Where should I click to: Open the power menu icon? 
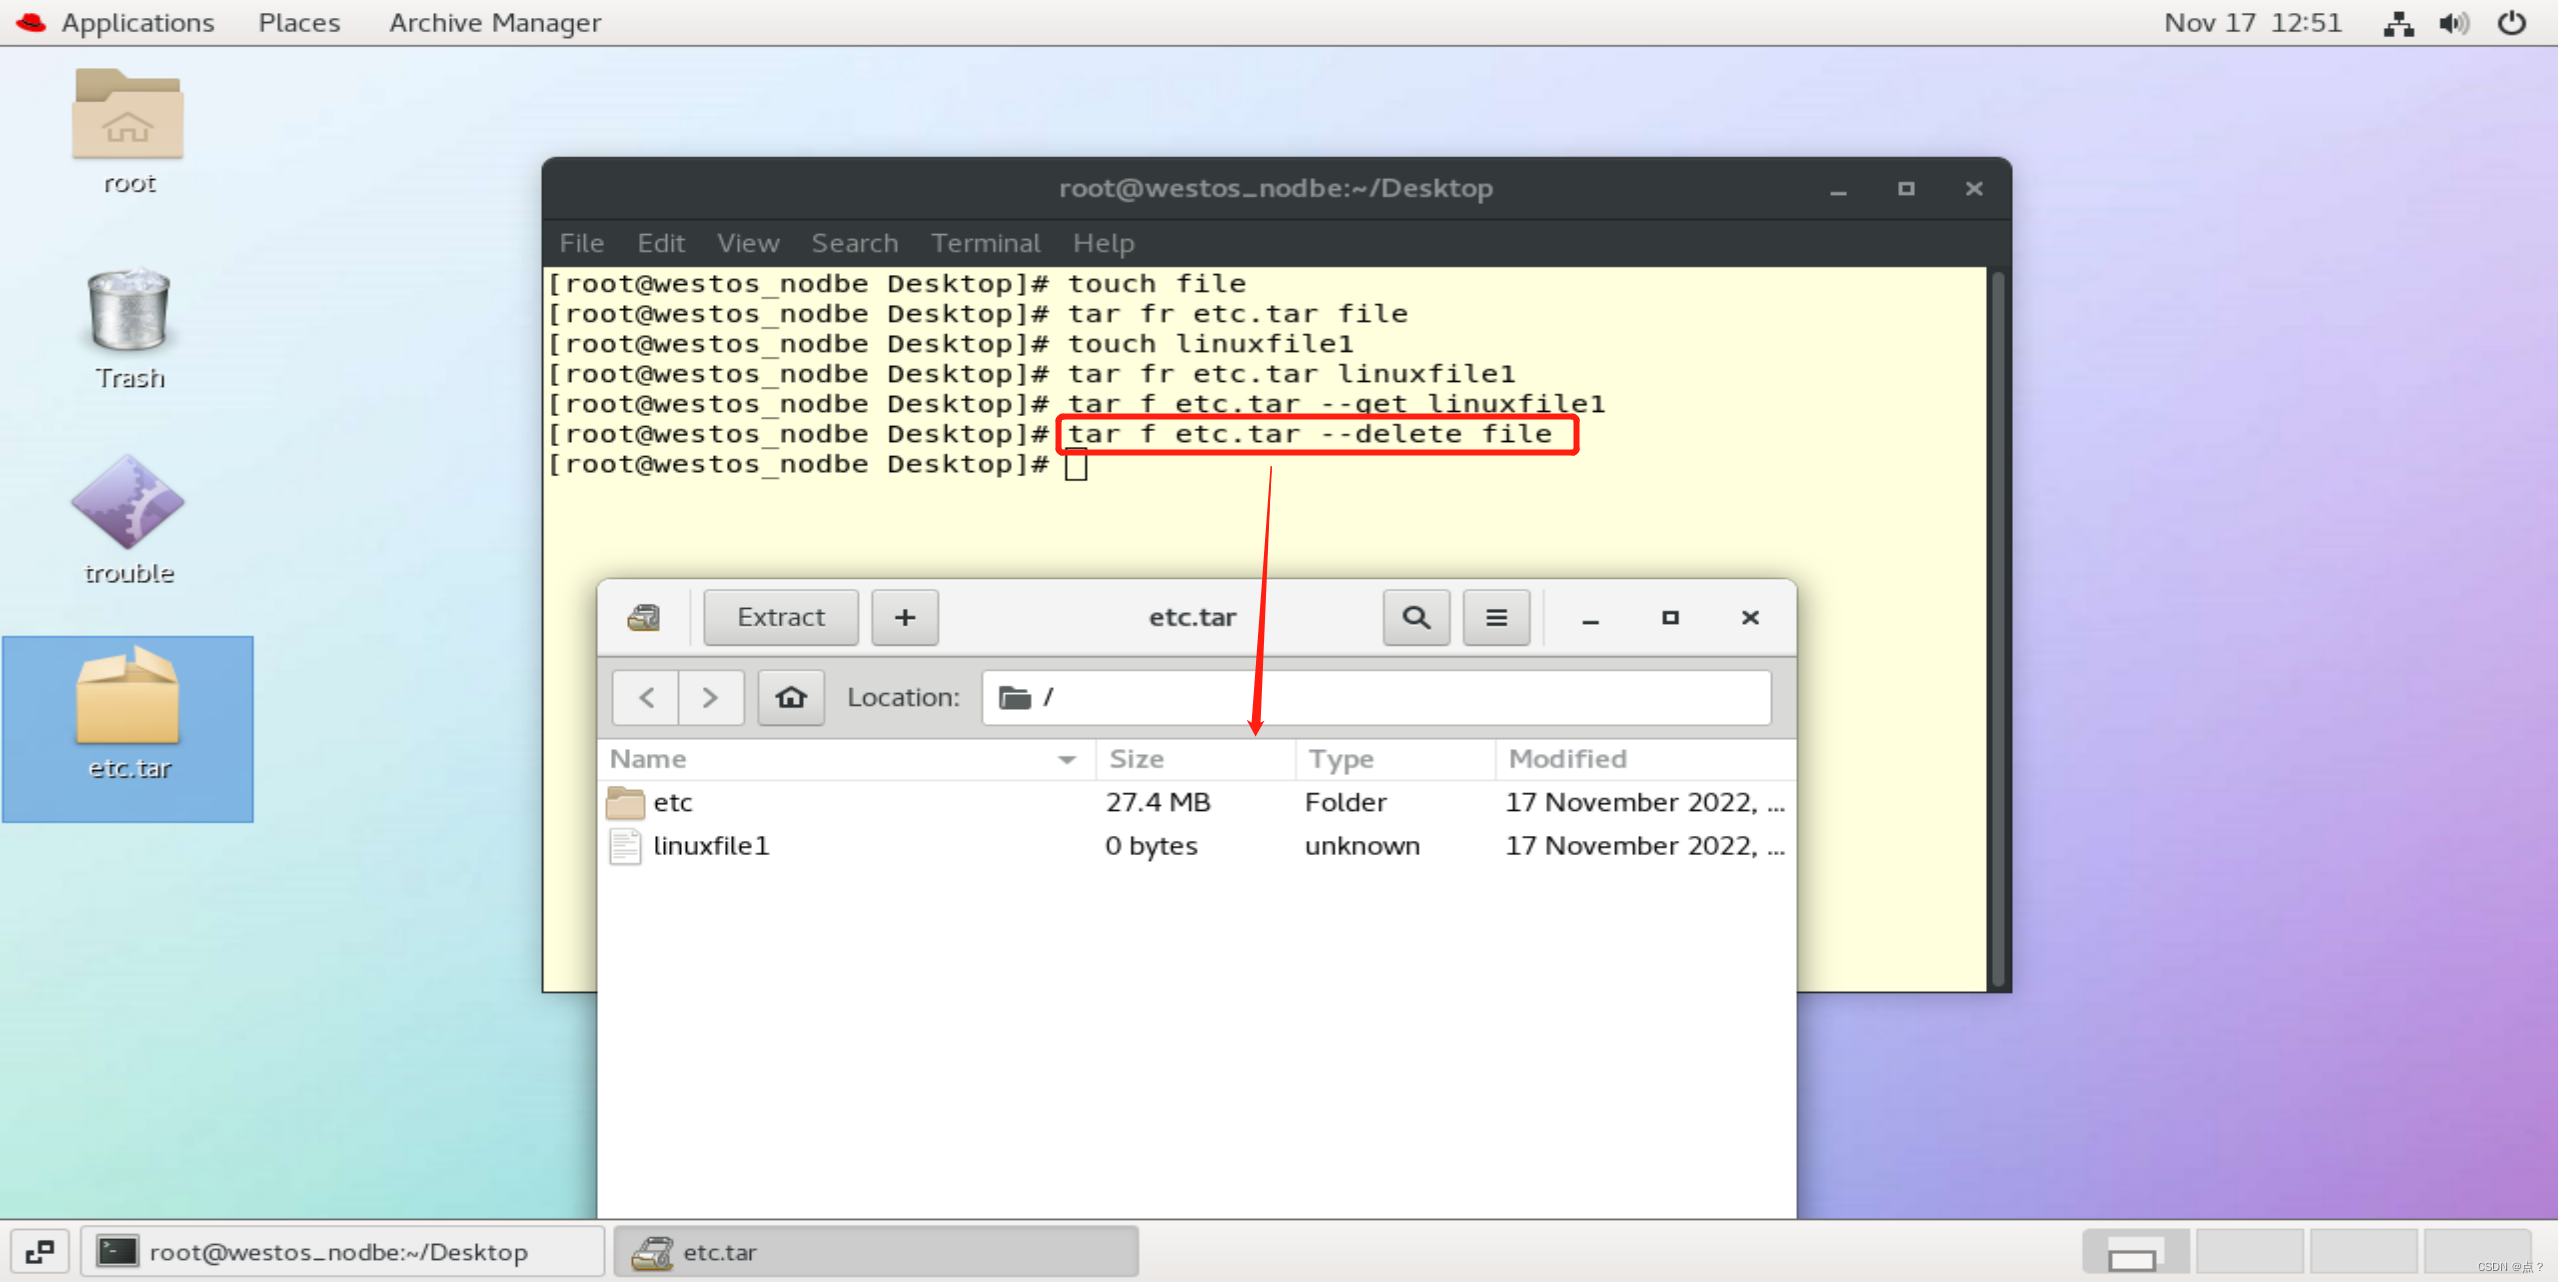pos(2511,22)
